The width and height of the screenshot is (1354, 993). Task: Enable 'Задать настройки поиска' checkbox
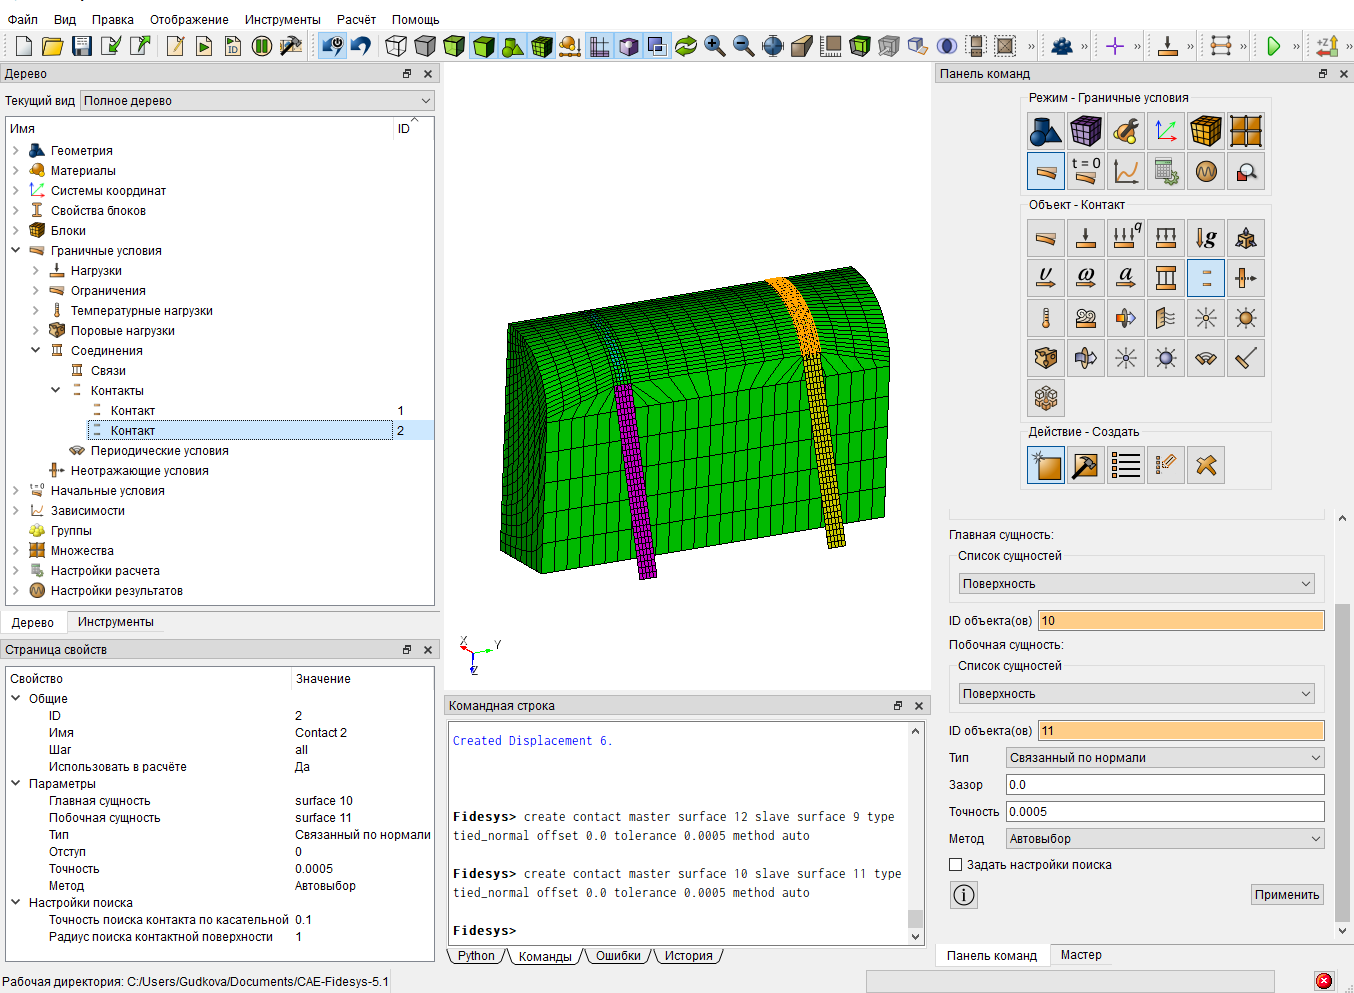[956, 865]
